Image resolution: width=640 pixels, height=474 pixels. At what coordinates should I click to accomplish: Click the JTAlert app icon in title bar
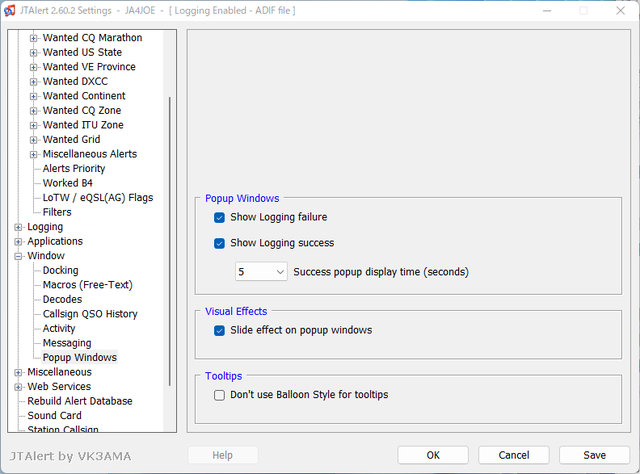[9, 11]
